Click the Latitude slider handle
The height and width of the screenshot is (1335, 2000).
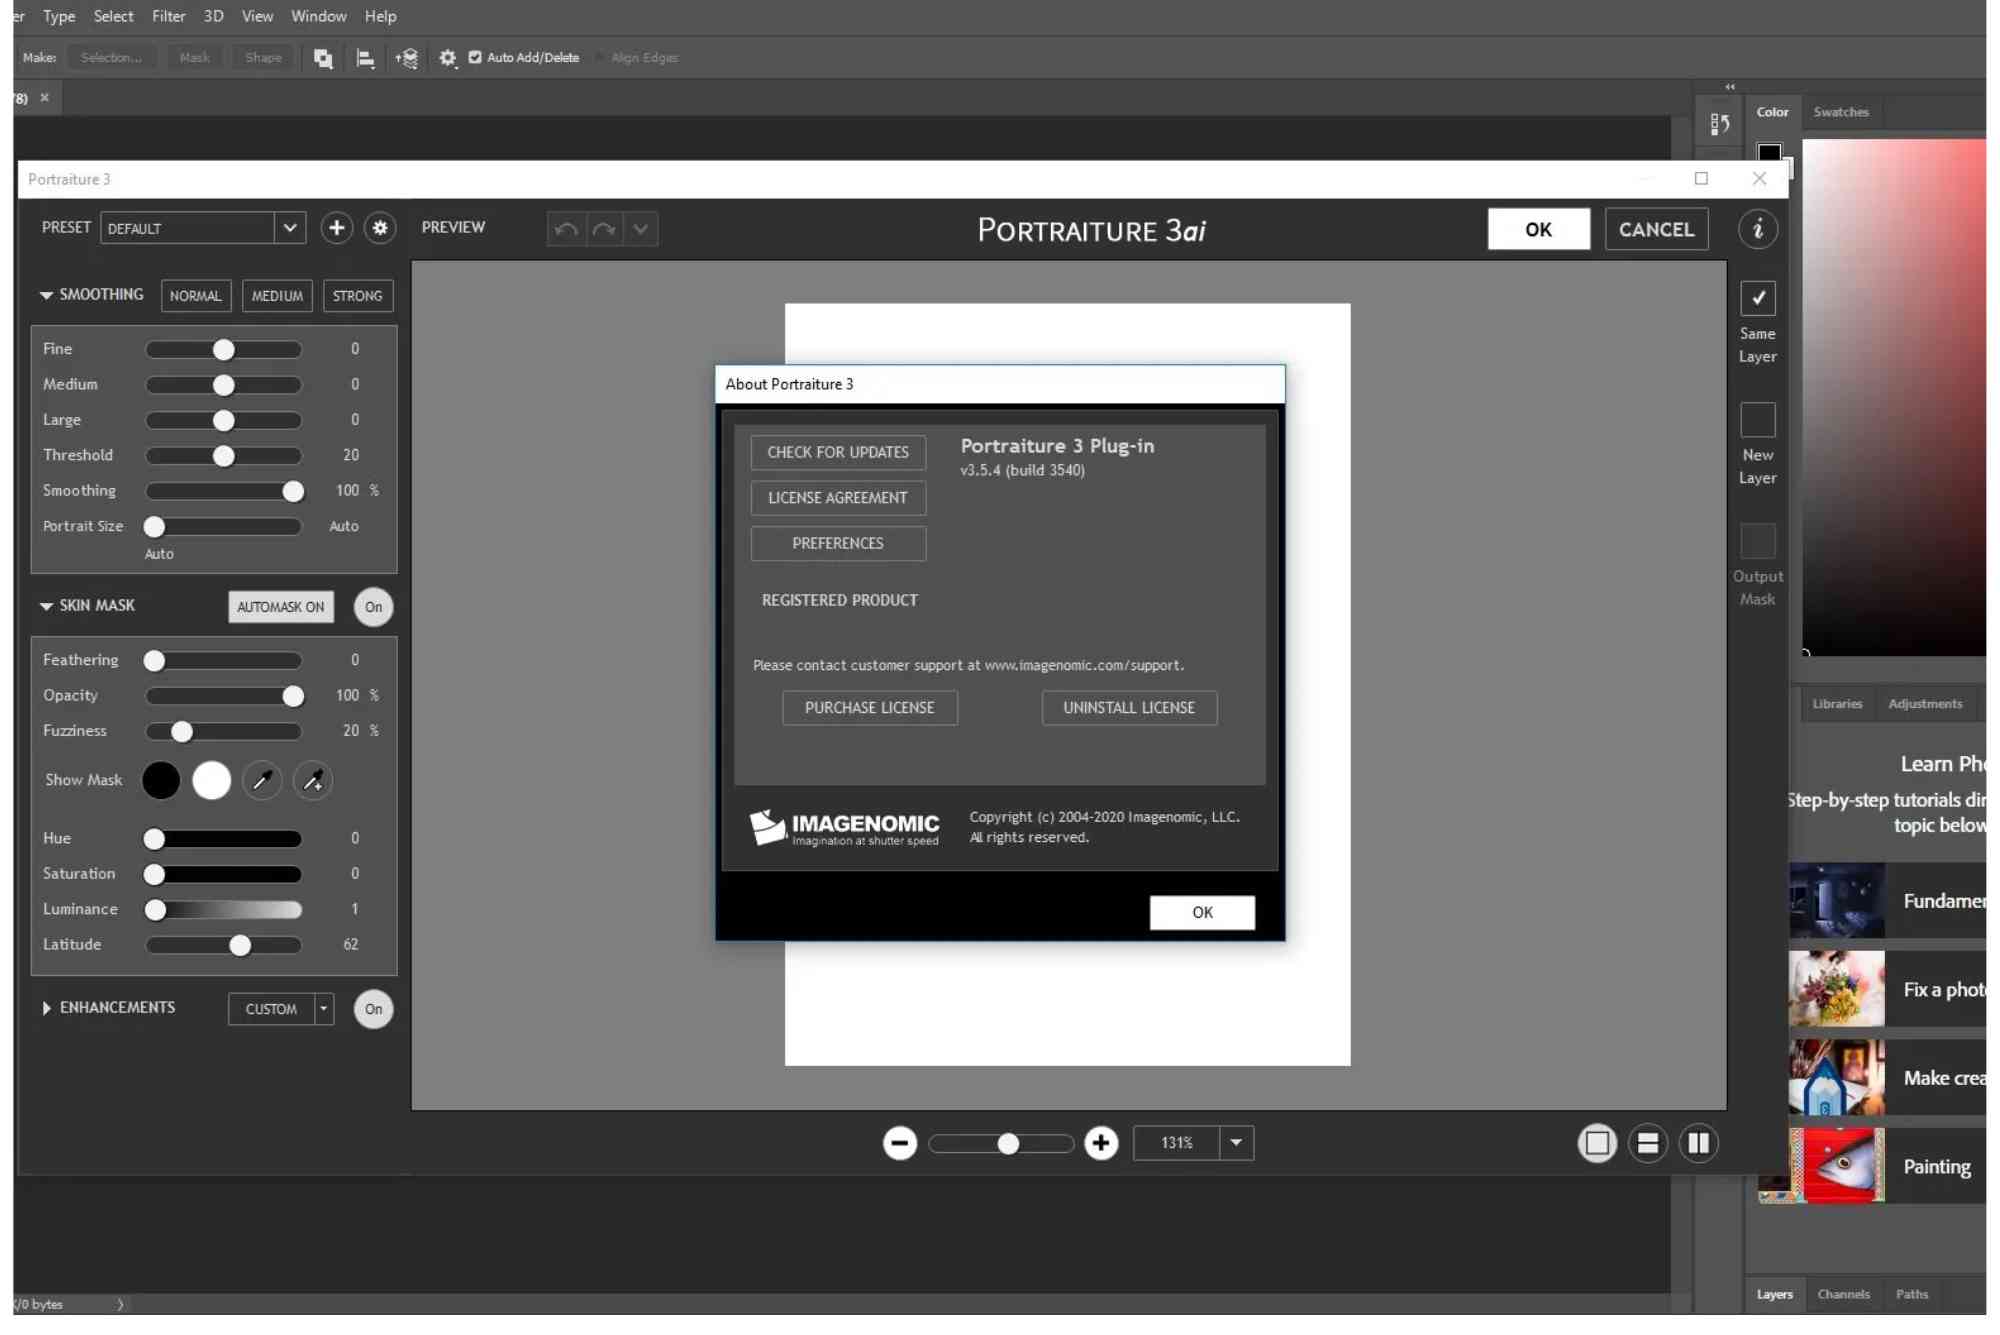click(x=240, y=946)
